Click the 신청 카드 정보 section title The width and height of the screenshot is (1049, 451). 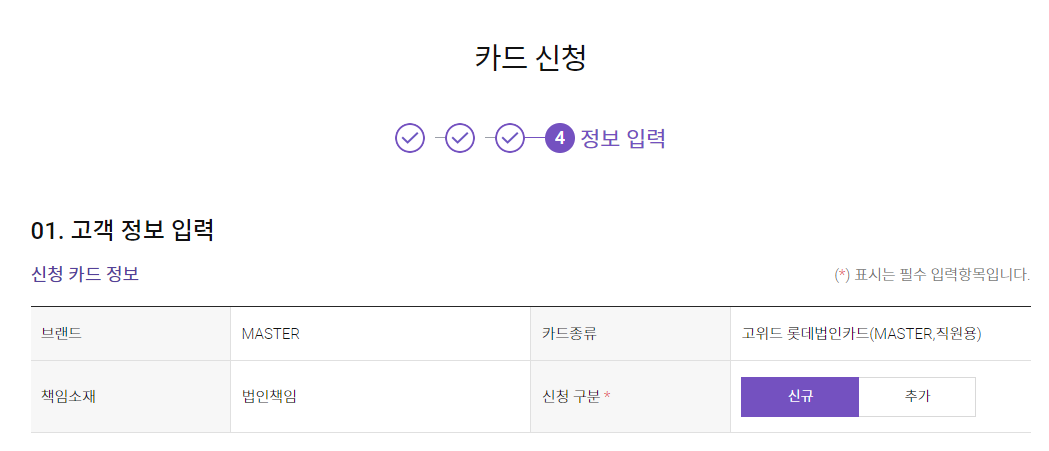[x=85, y=274]
